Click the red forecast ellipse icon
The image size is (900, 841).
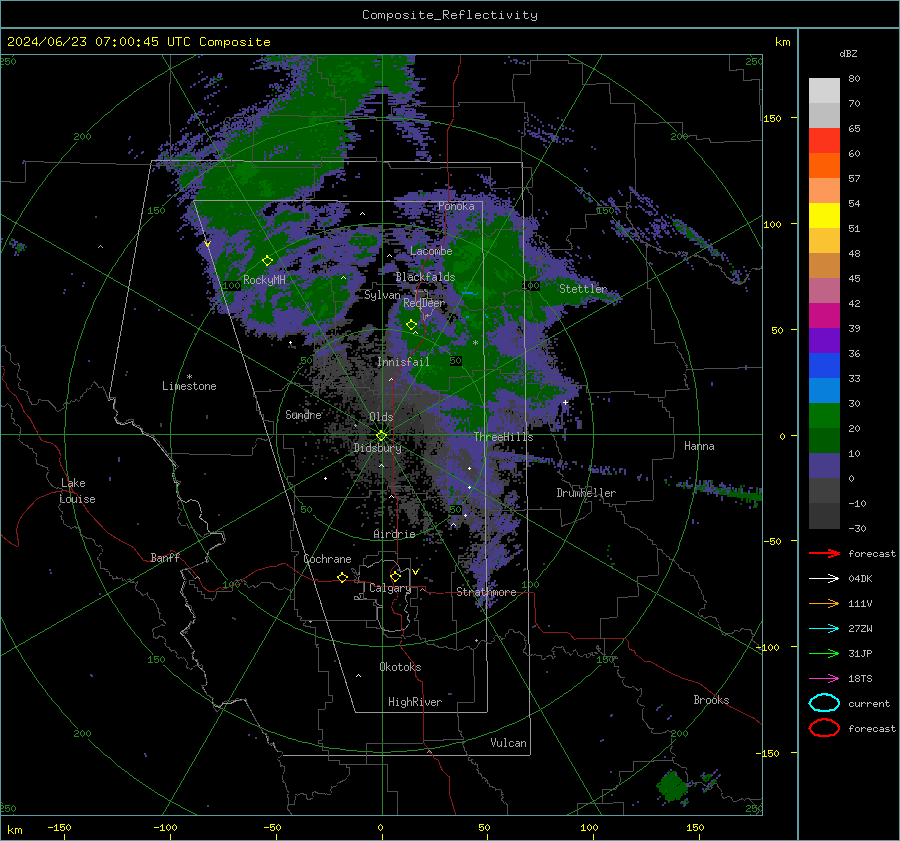pyautogui.click(x=824, y=728)
